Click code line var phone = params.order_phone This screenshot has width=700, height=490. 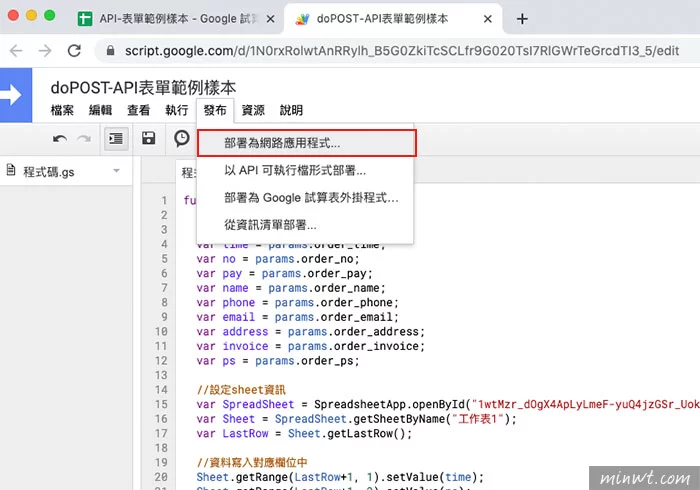[297, 303]
